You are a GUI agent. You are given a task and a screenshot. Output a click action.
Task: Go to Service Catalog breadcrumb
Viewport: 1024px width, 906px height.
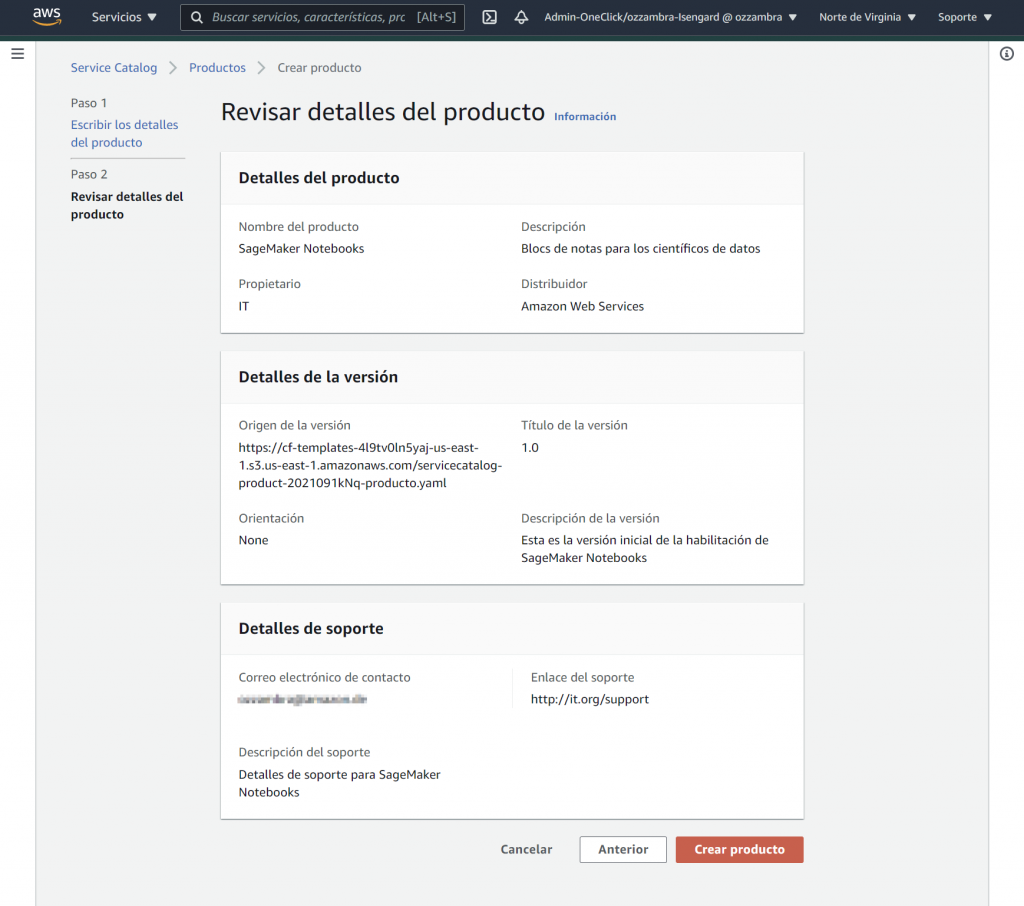pos(114,67)
